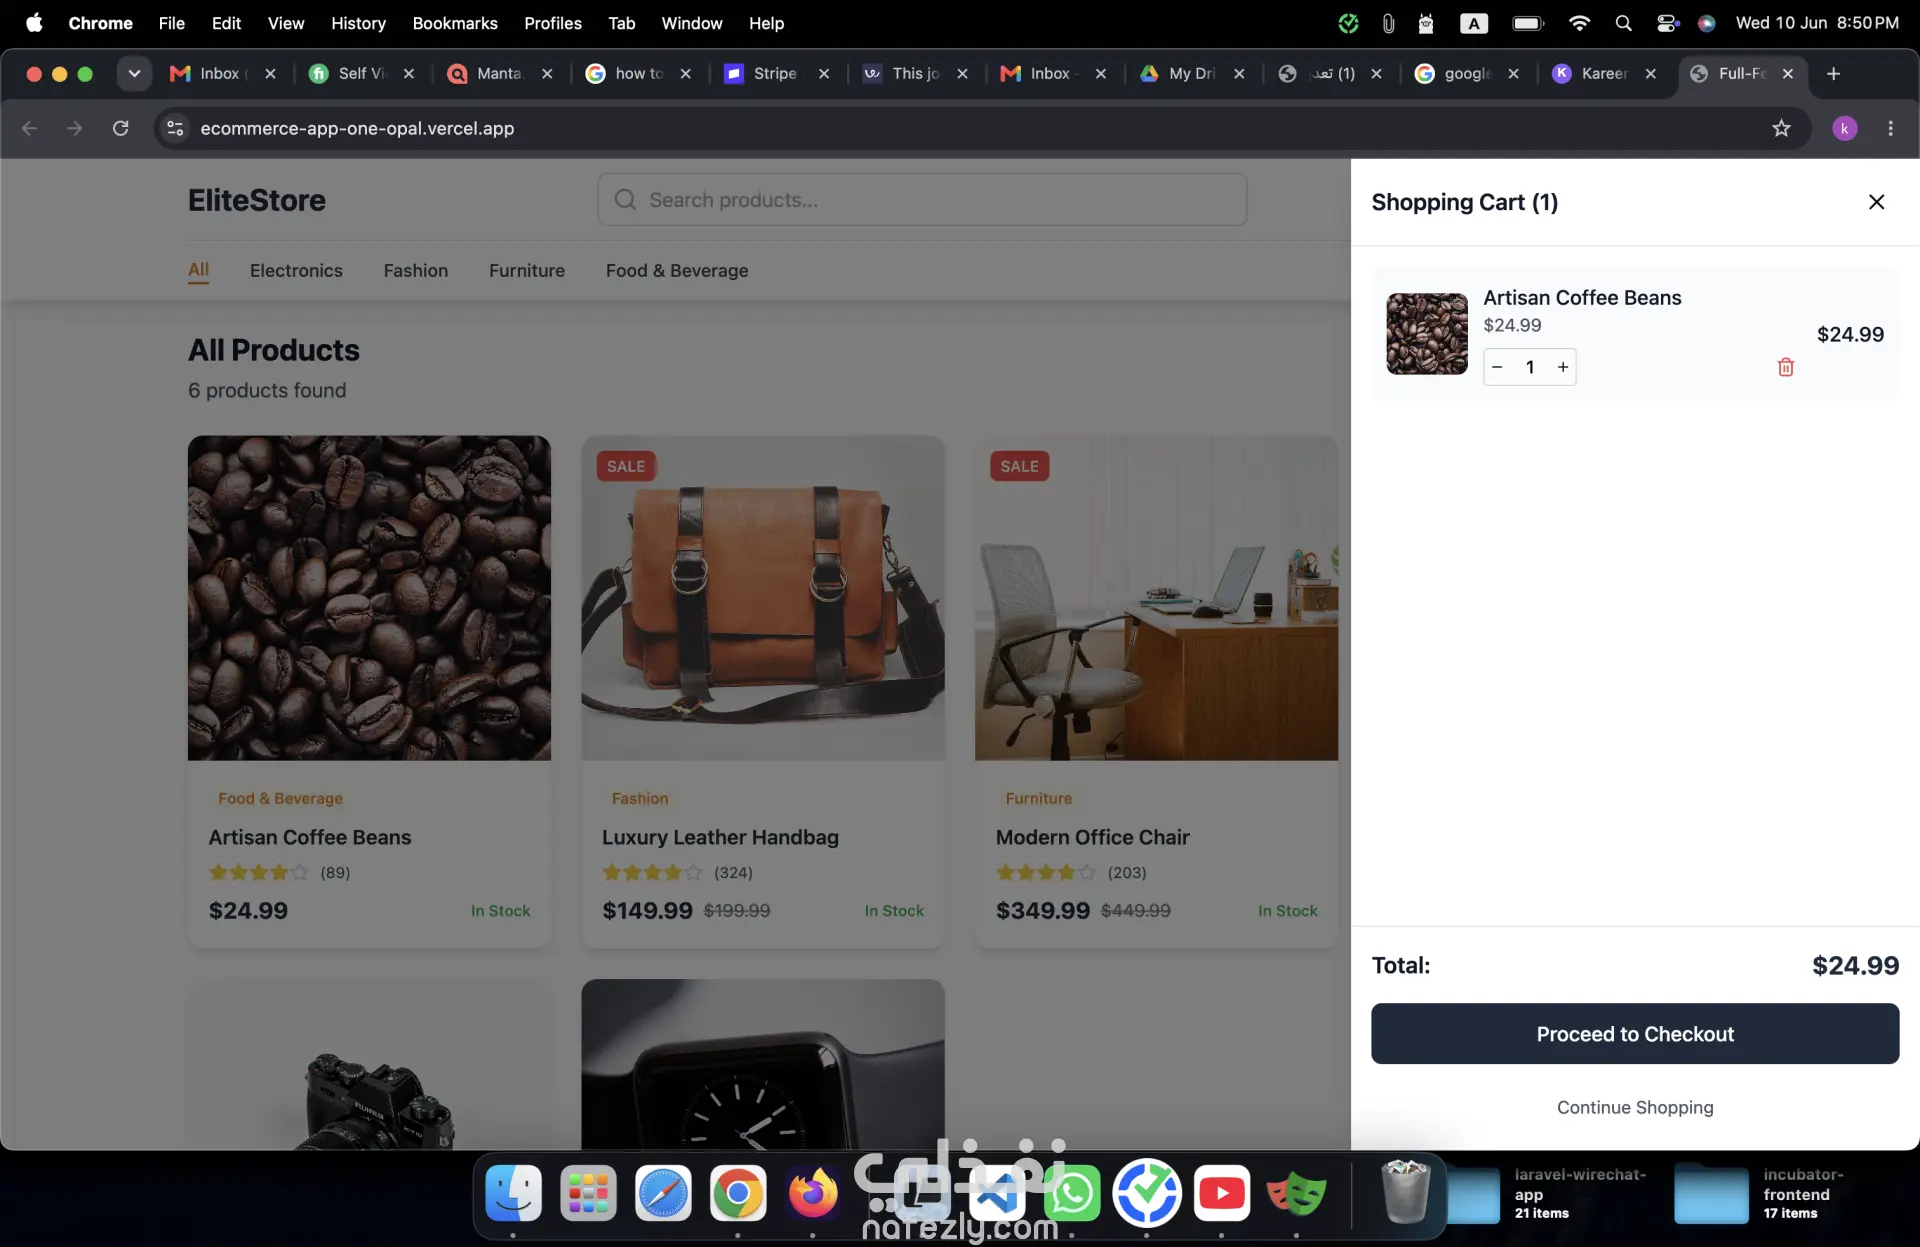Open Finder from the Dock
Viewport: 1920px width, 1247px height.
(514, 1193)
